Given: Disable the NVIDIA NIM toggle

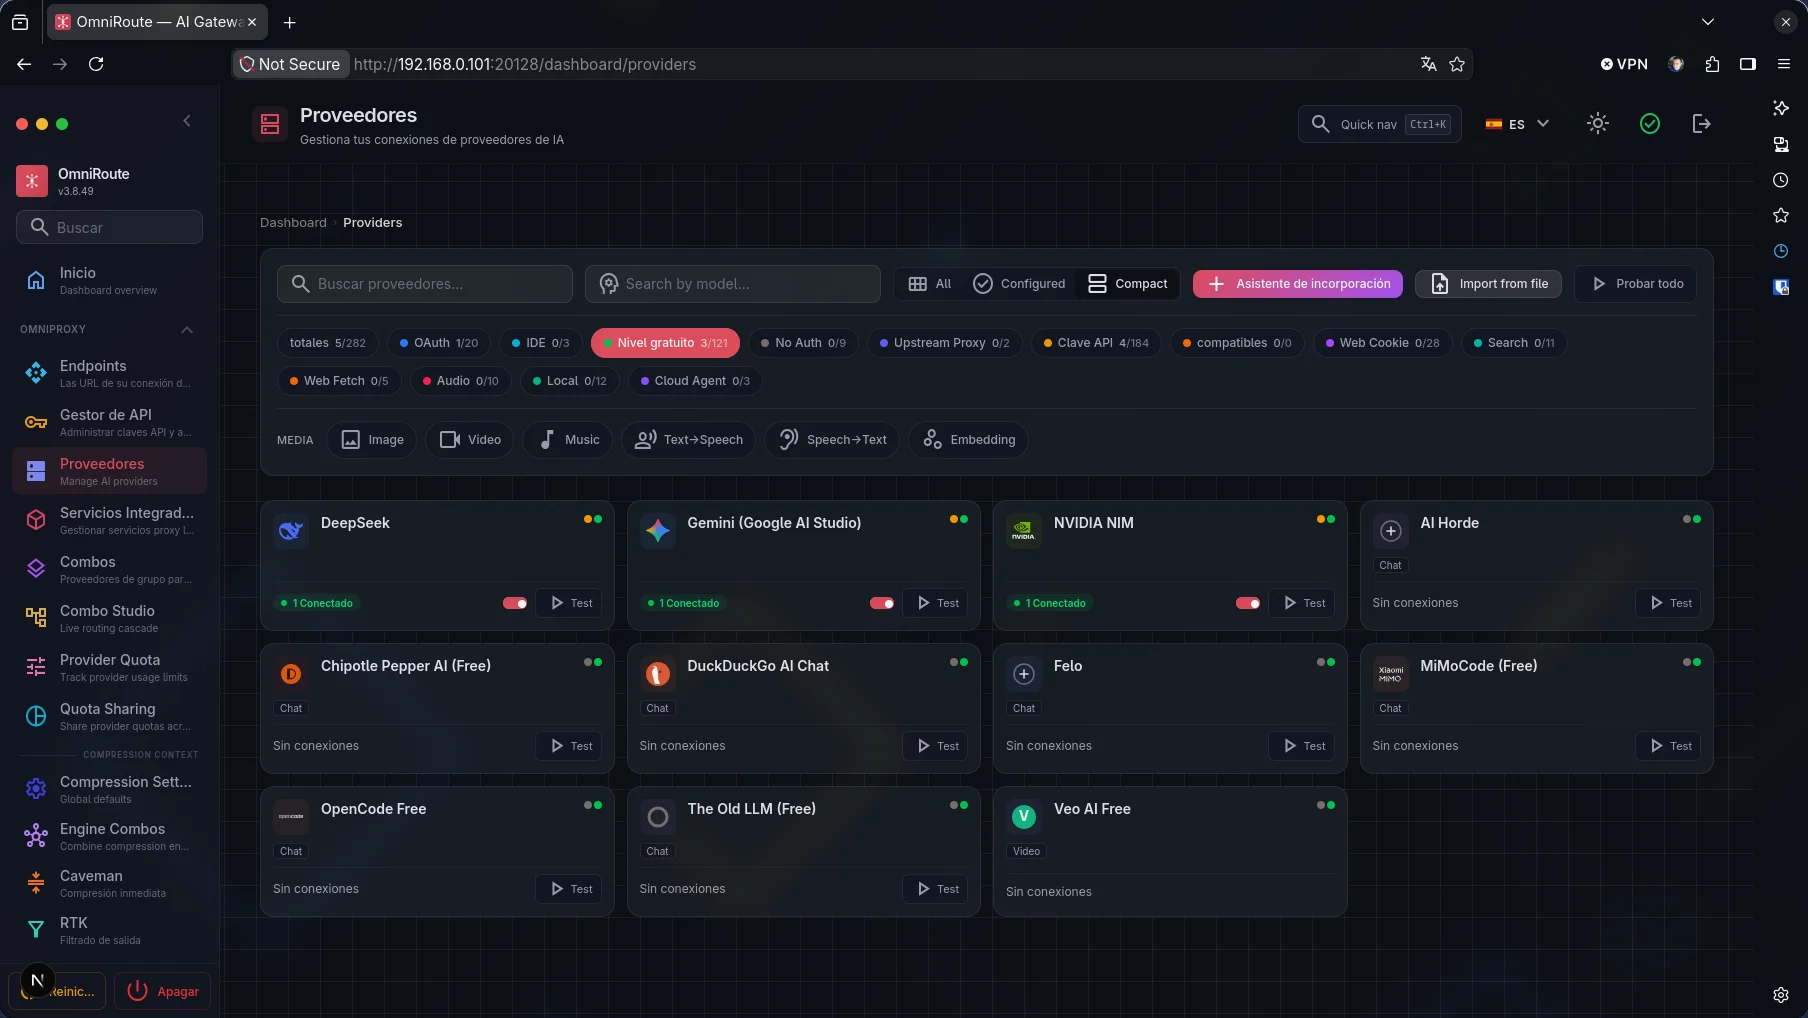Looking at the screenshot, I should [1248, 603].
